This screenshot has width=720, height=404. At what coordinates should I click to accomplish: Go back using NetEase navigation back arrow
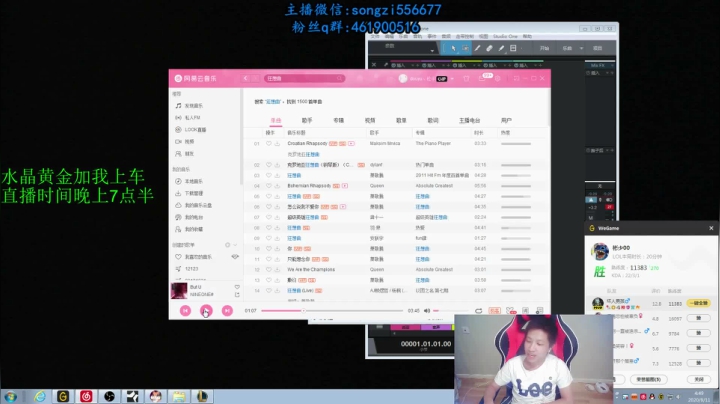[246, 79]
